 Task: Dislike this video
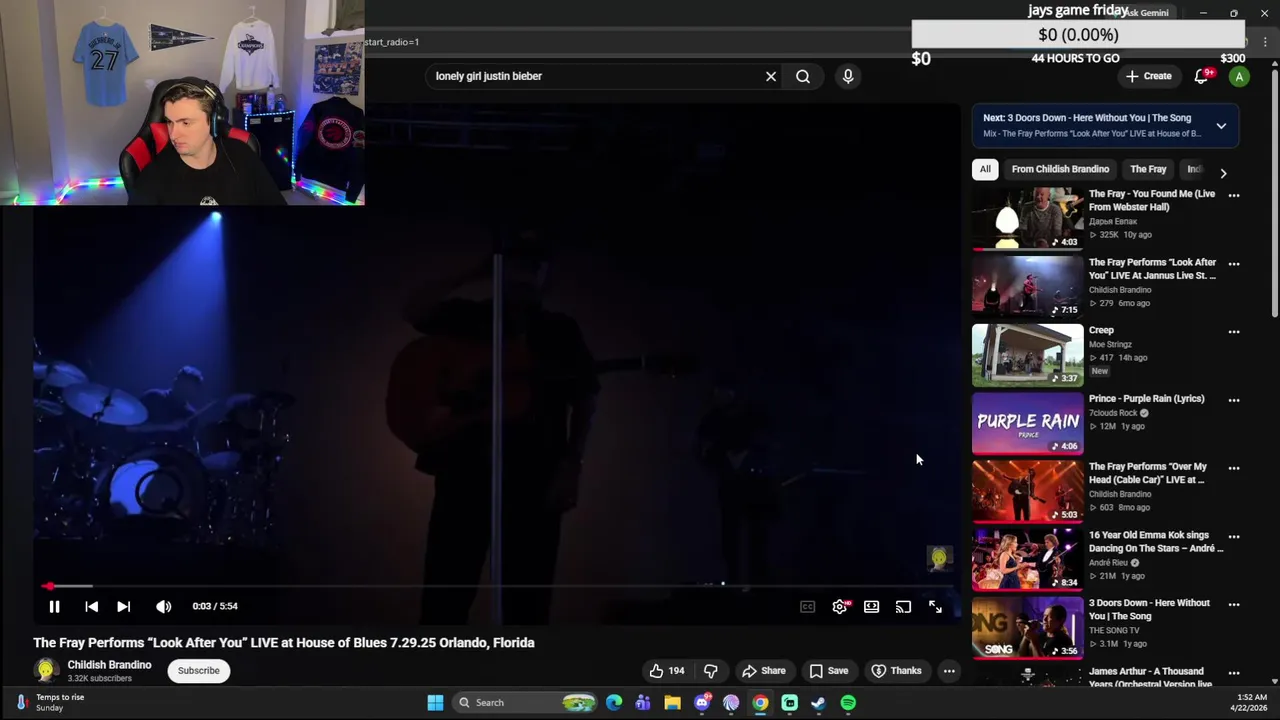(711, 671)
